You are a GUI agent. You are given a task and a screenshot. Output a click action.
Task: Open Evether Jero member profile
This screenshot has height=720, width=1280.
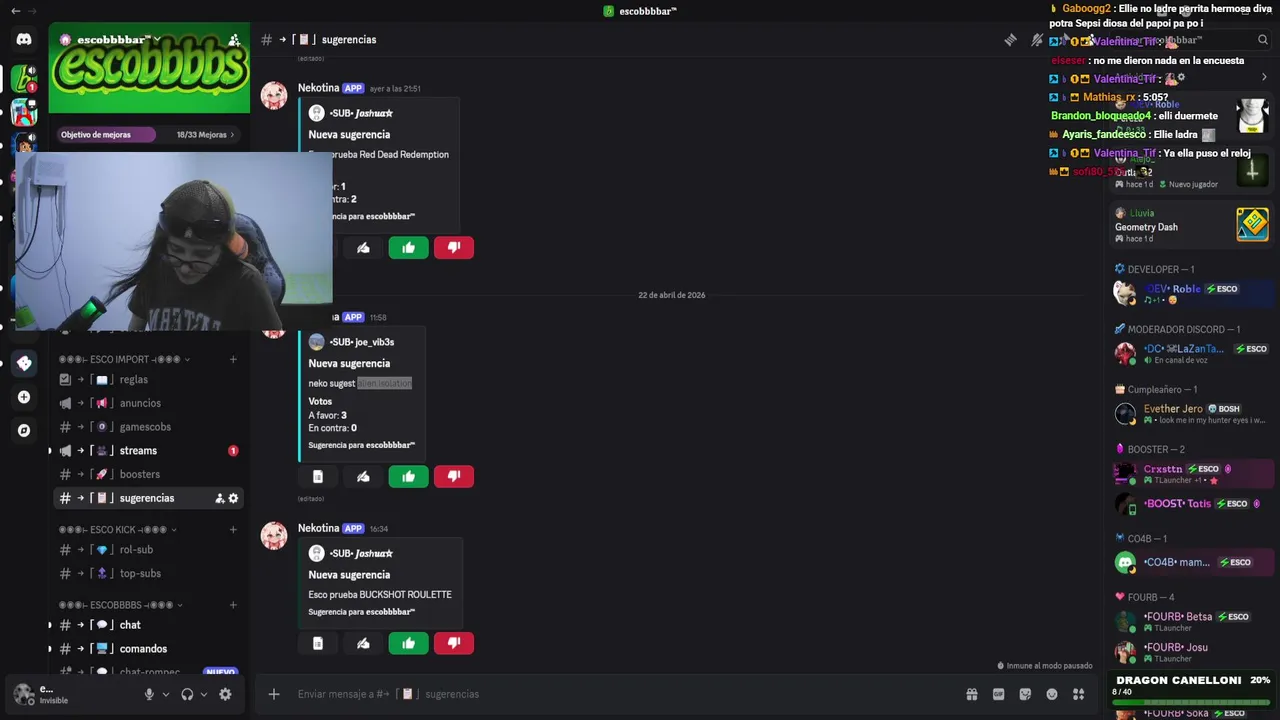tap(1192, 413)
